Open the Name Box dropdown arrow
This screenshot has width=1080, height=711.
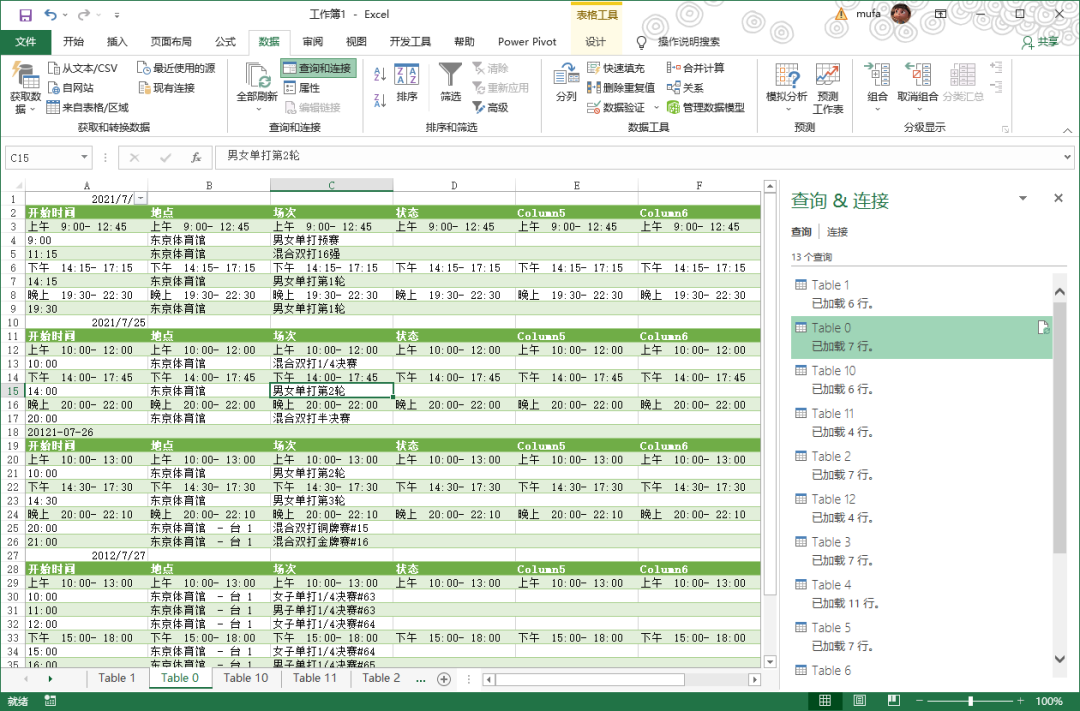coord(83,157)
